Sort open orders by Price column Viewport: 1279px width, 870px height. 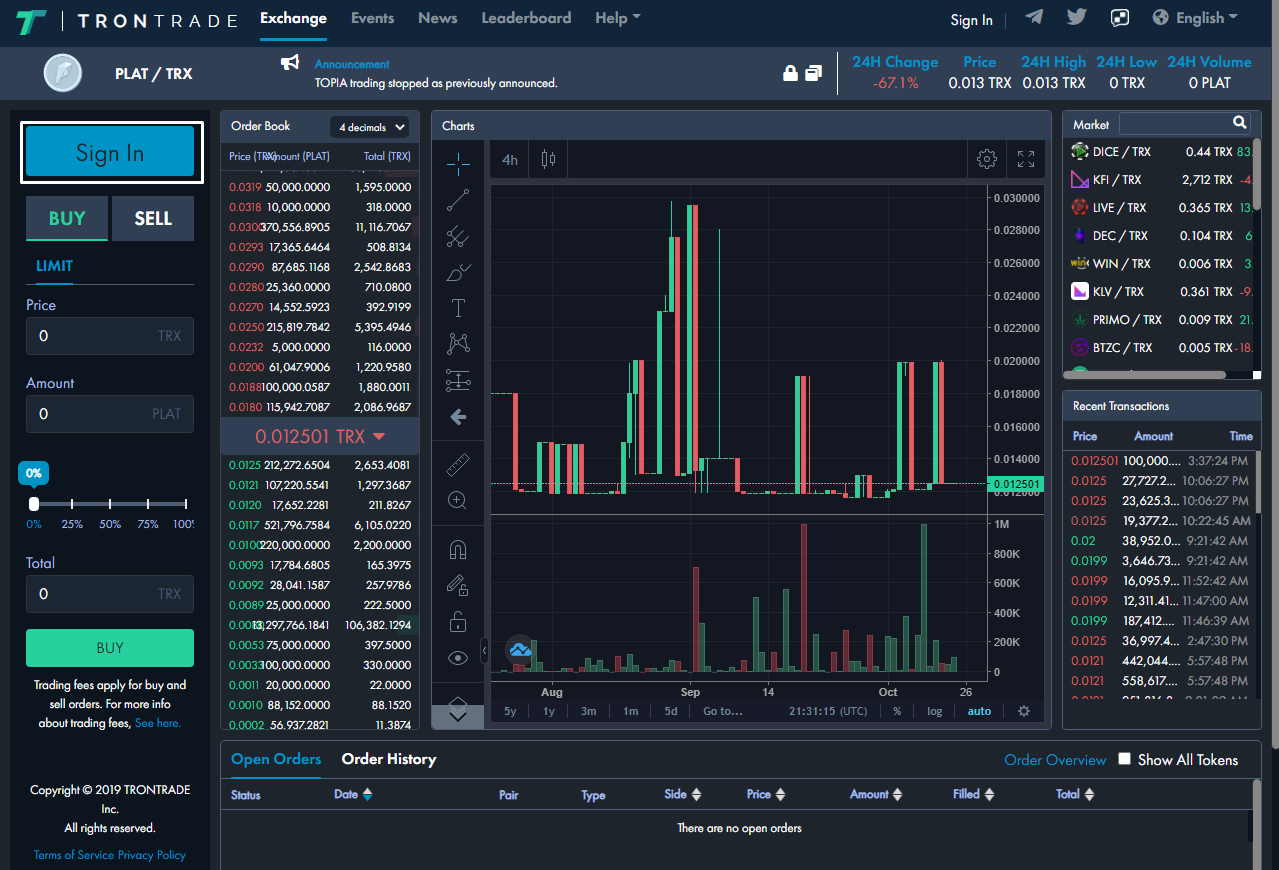coord(766,794)
